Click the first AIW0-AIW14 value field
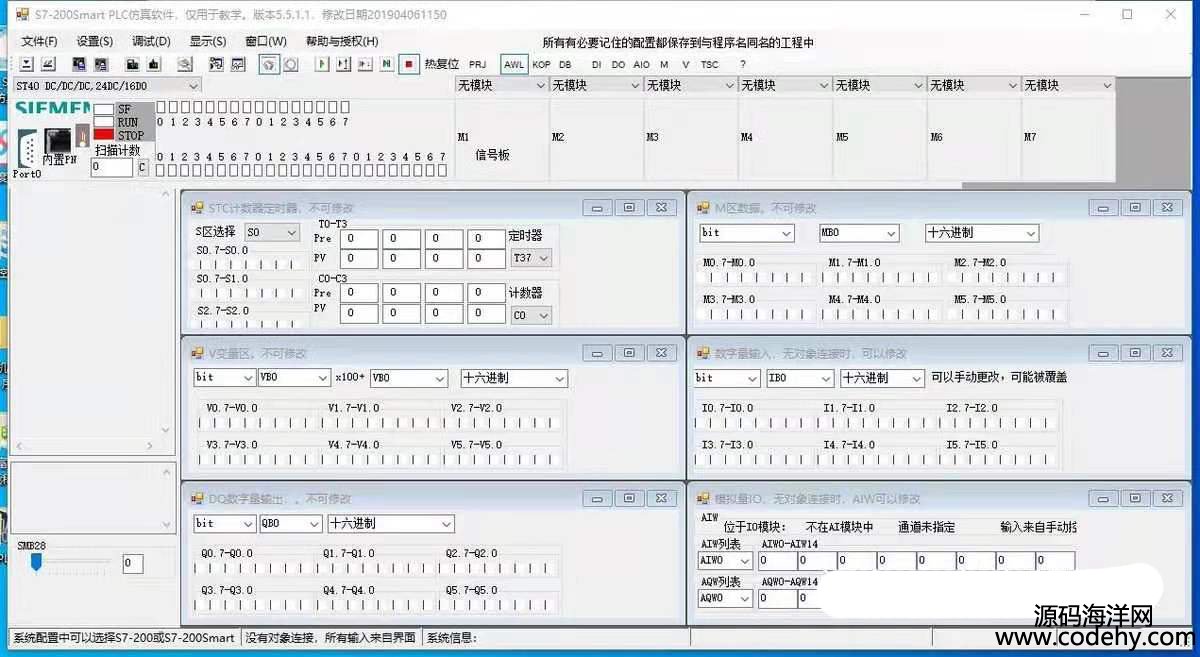Screen dimensions: 1200x657 (777, 561)
